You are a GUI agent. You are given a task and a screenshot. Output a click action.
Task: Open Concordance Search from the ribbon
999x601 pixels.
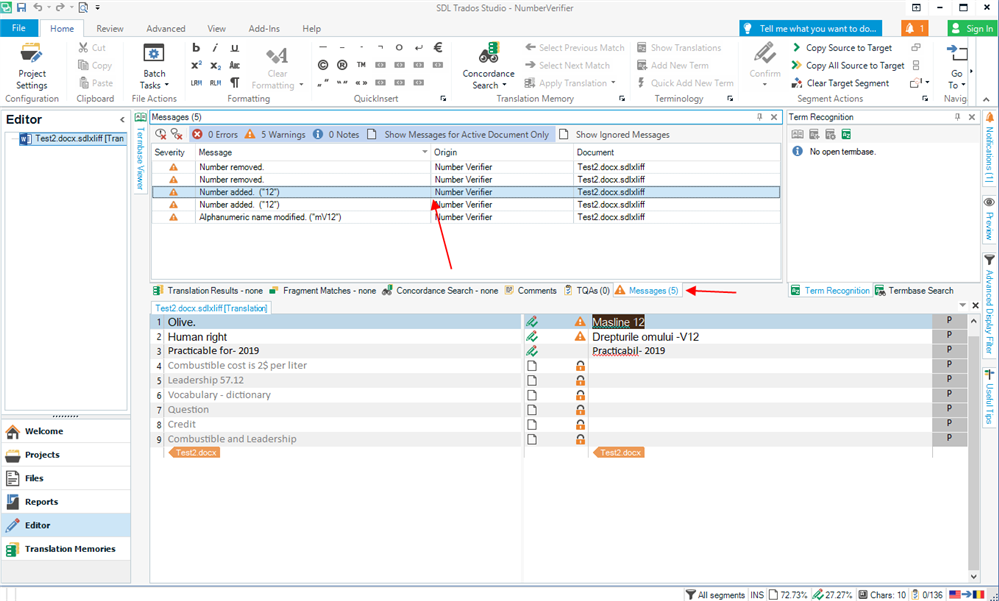coord(489,66)
